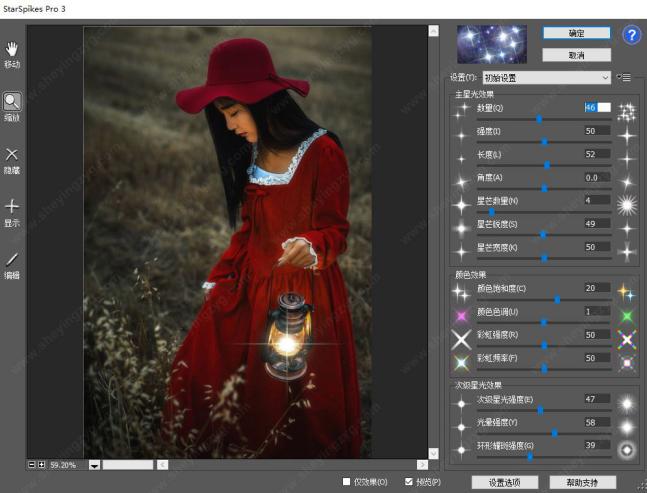Image resolution: width=647 pixels, height=493 pixels.
Task: Open the zoom percentage dropdown arrow
Action: point(94,465)
